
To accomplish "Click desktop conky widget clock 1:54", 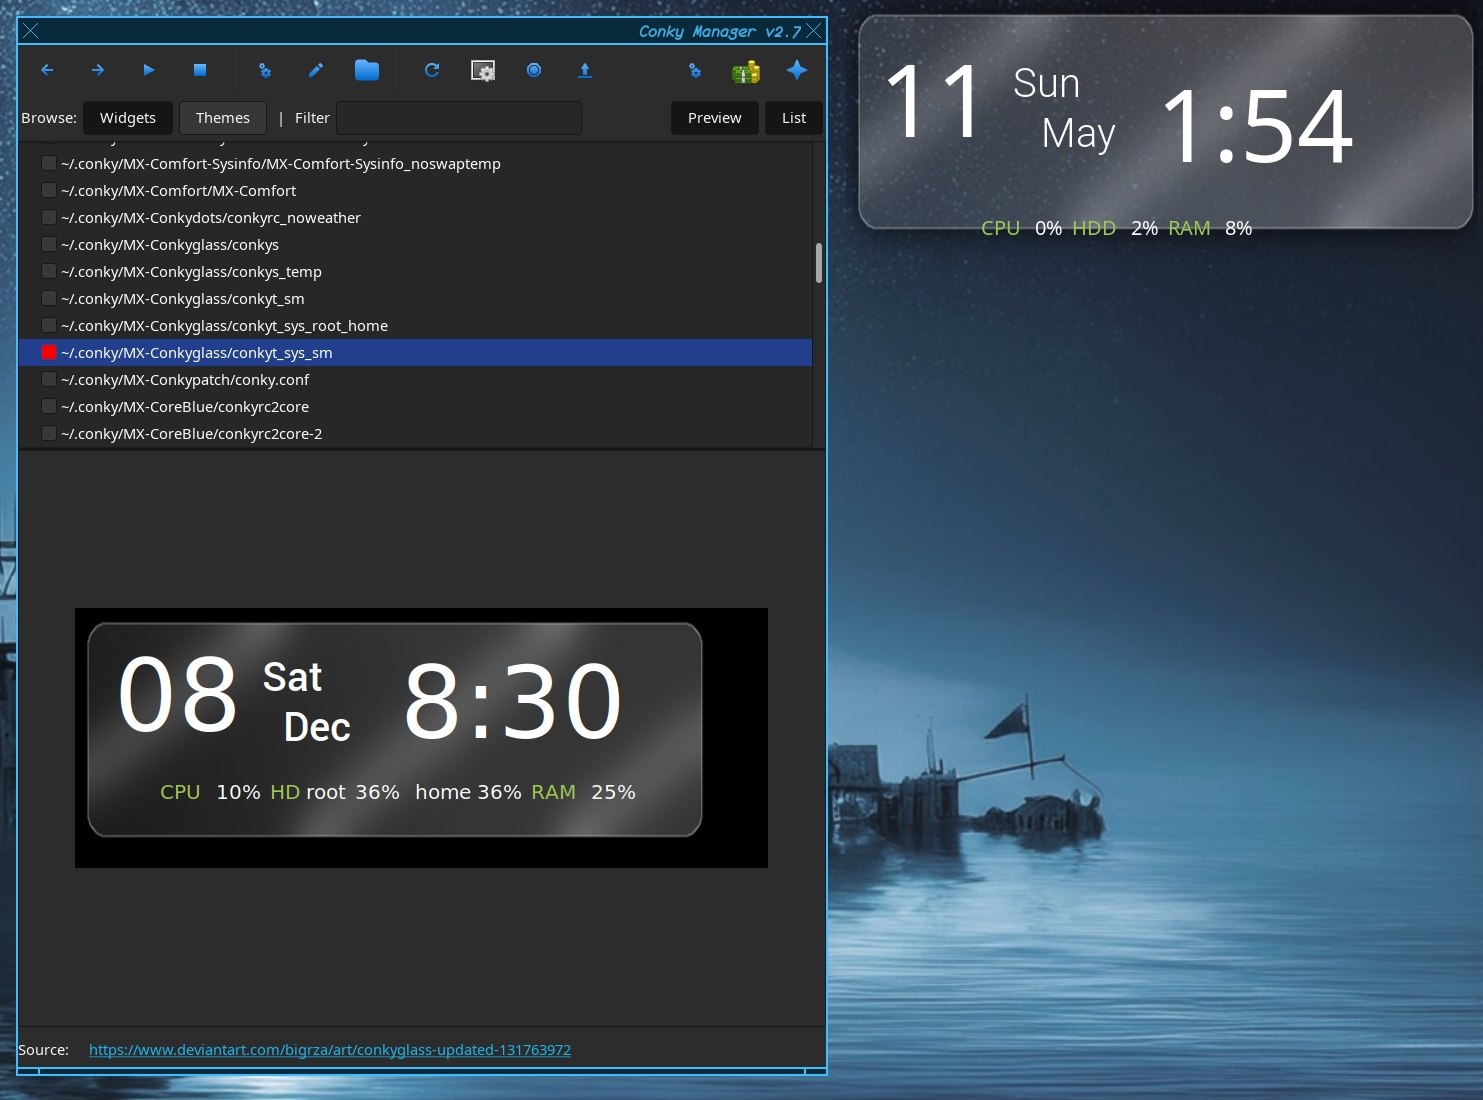I will [1258, 127].
